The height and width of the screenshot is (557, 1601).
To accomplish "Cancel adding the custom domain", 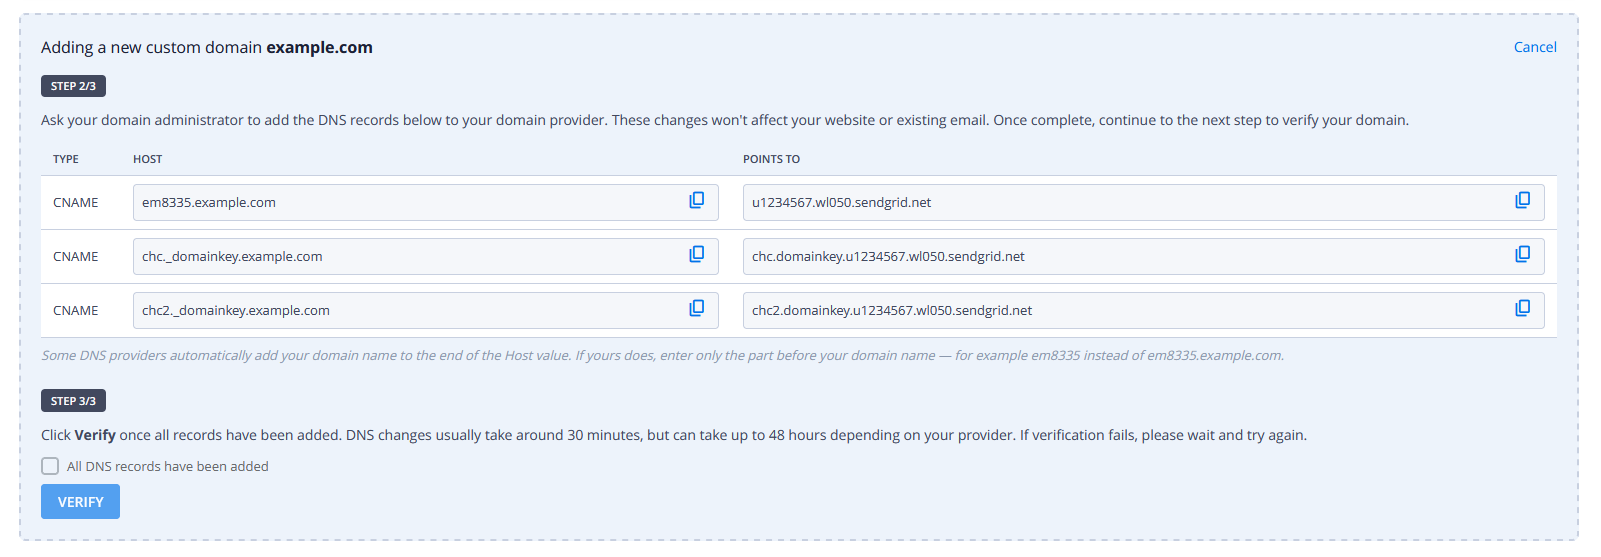I will 1535,47.
